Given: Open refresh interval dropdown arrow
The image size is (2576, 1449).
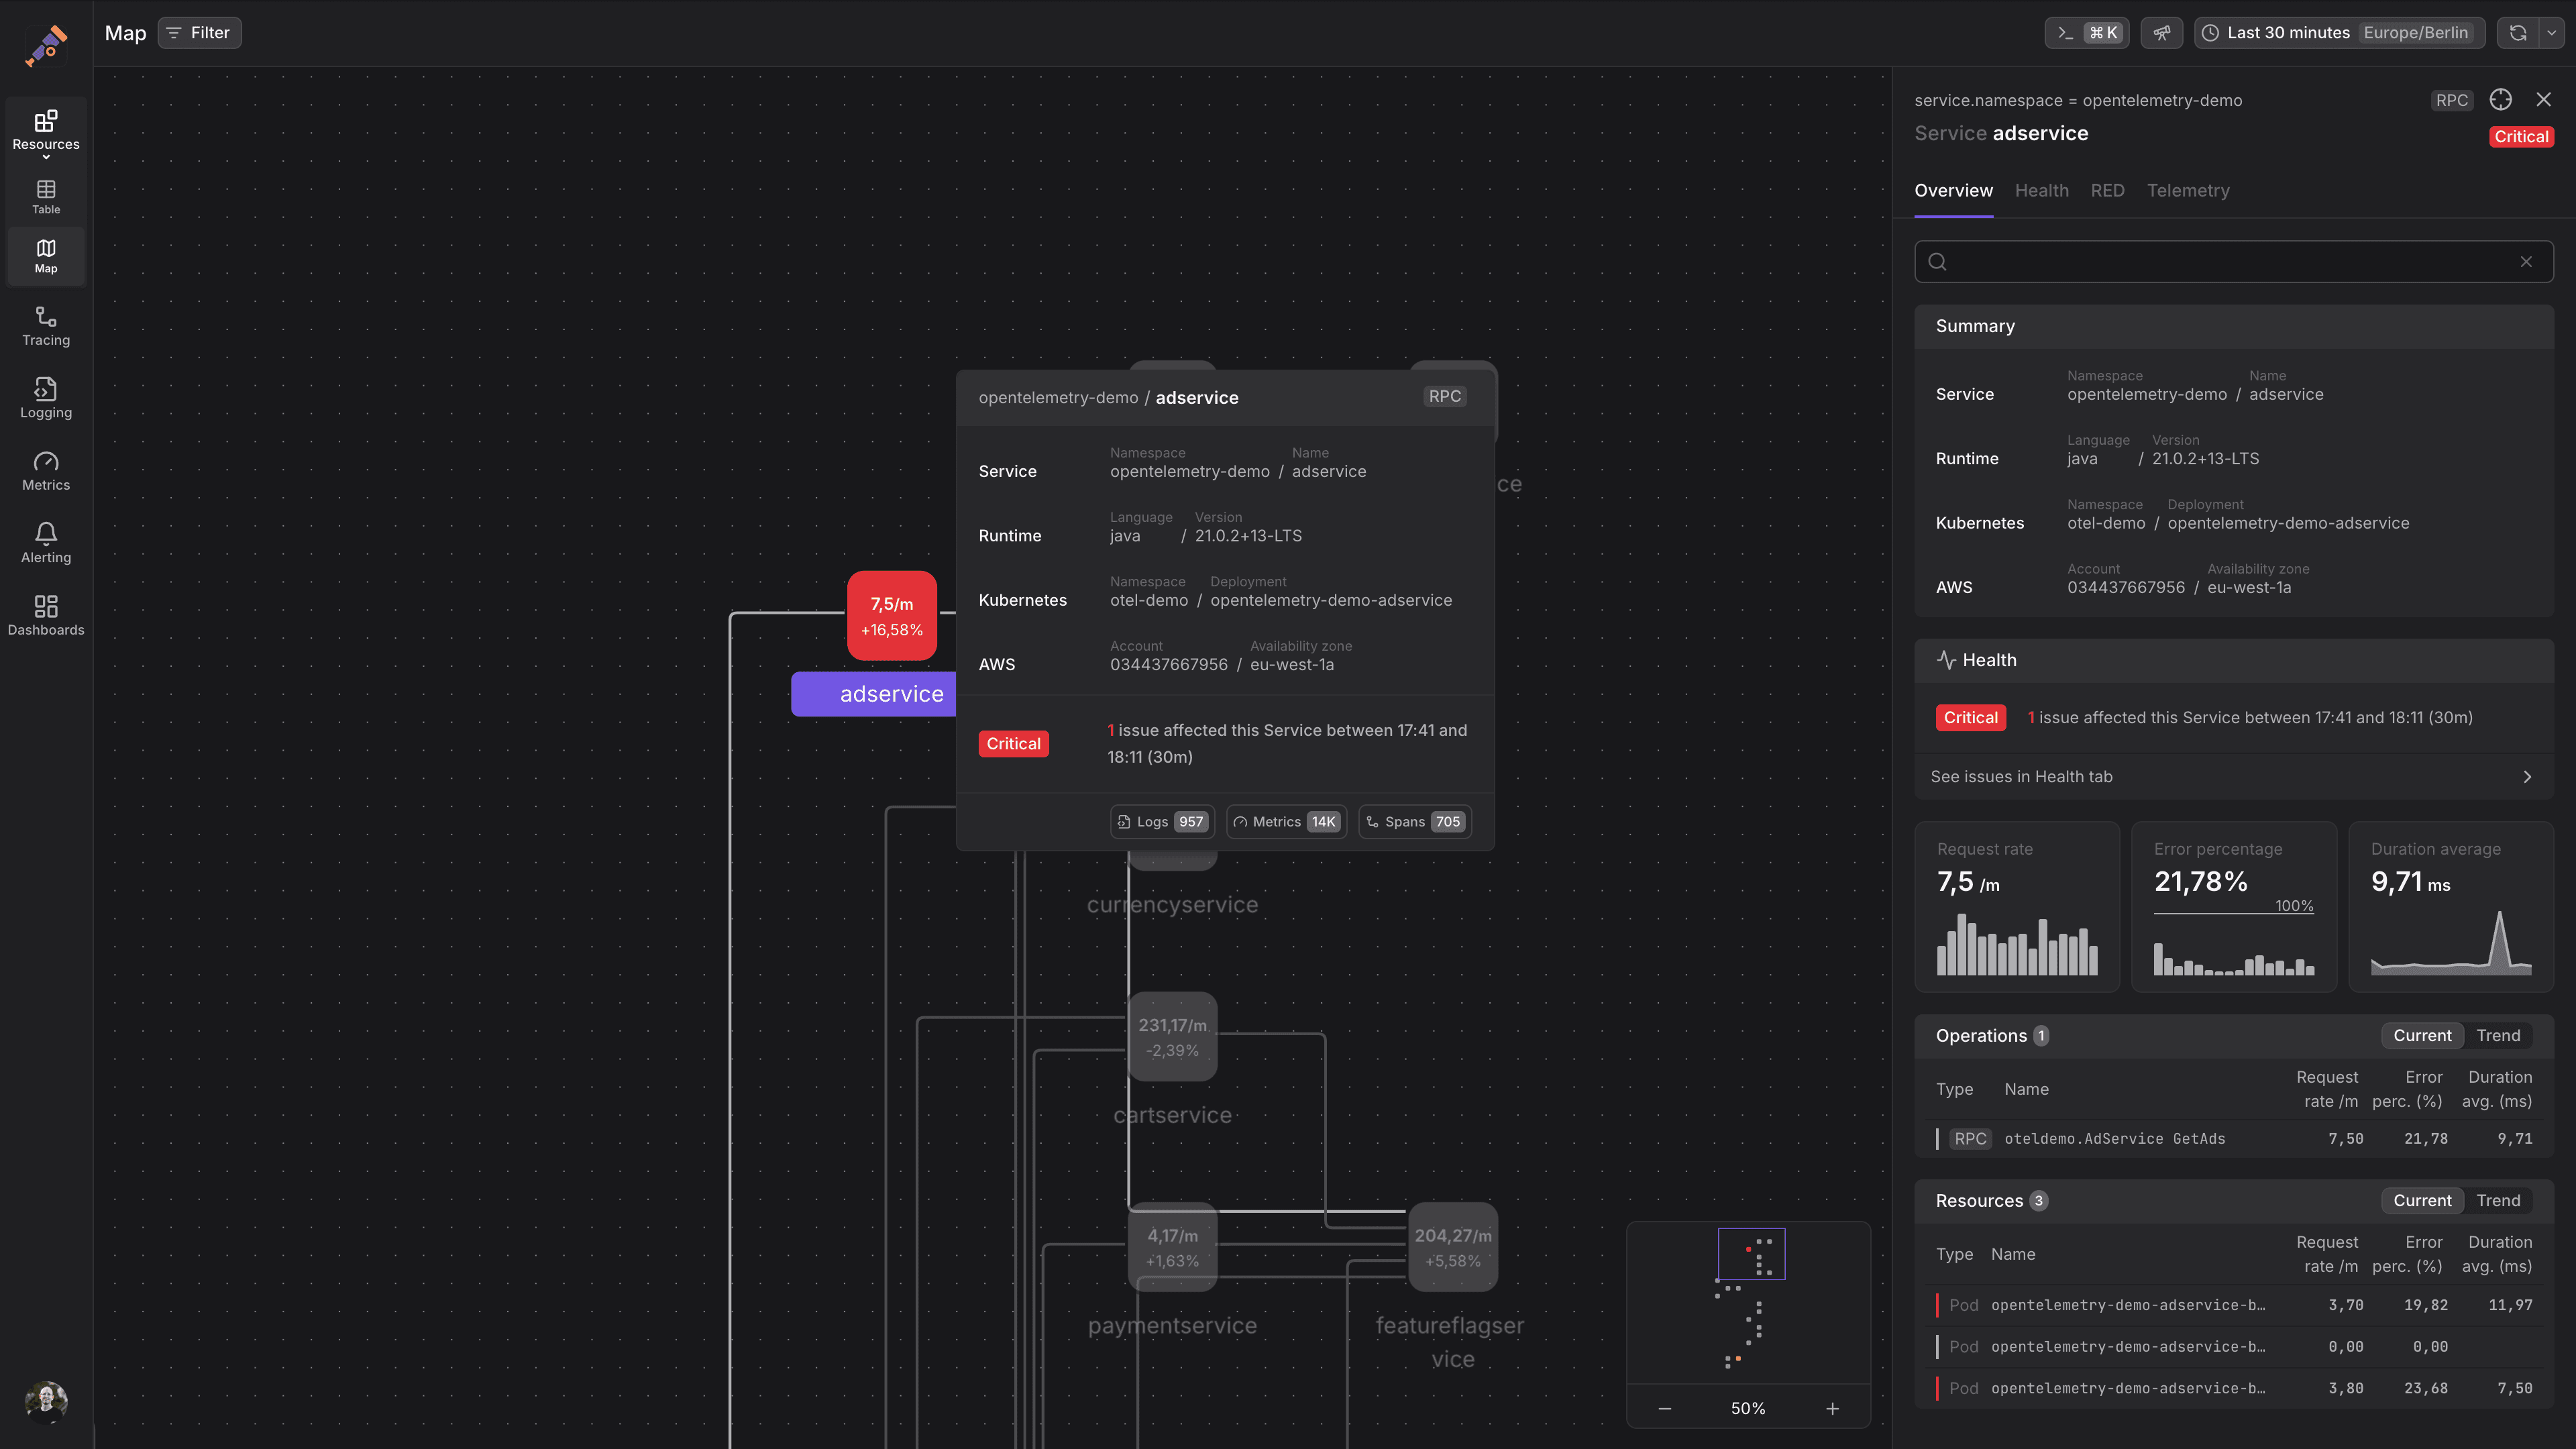Looking at the screenshot, I should (2552, 33).
